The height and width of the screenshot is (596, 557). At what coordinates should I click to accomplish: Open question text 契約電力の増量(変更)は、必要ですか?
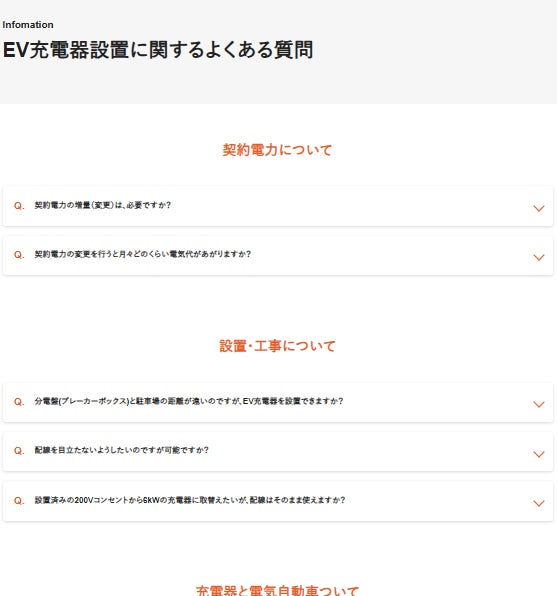(x=103, y=205)
